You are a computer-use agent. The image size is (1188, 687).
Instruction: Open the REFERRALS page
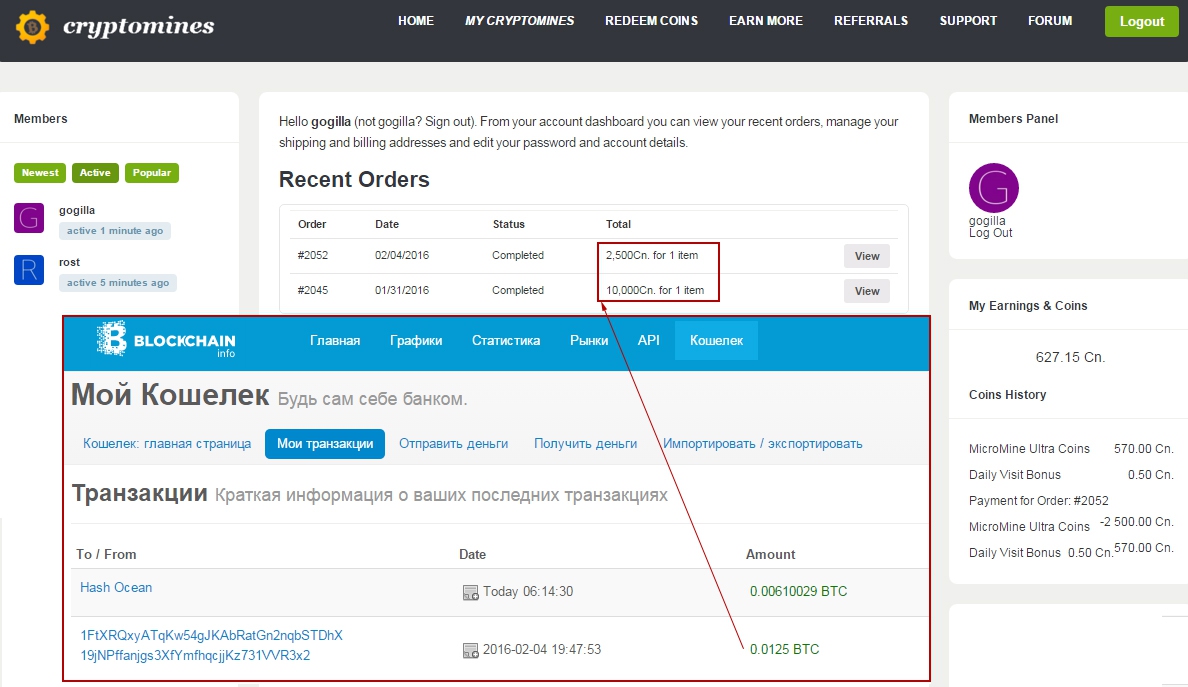tap(871, 21)
